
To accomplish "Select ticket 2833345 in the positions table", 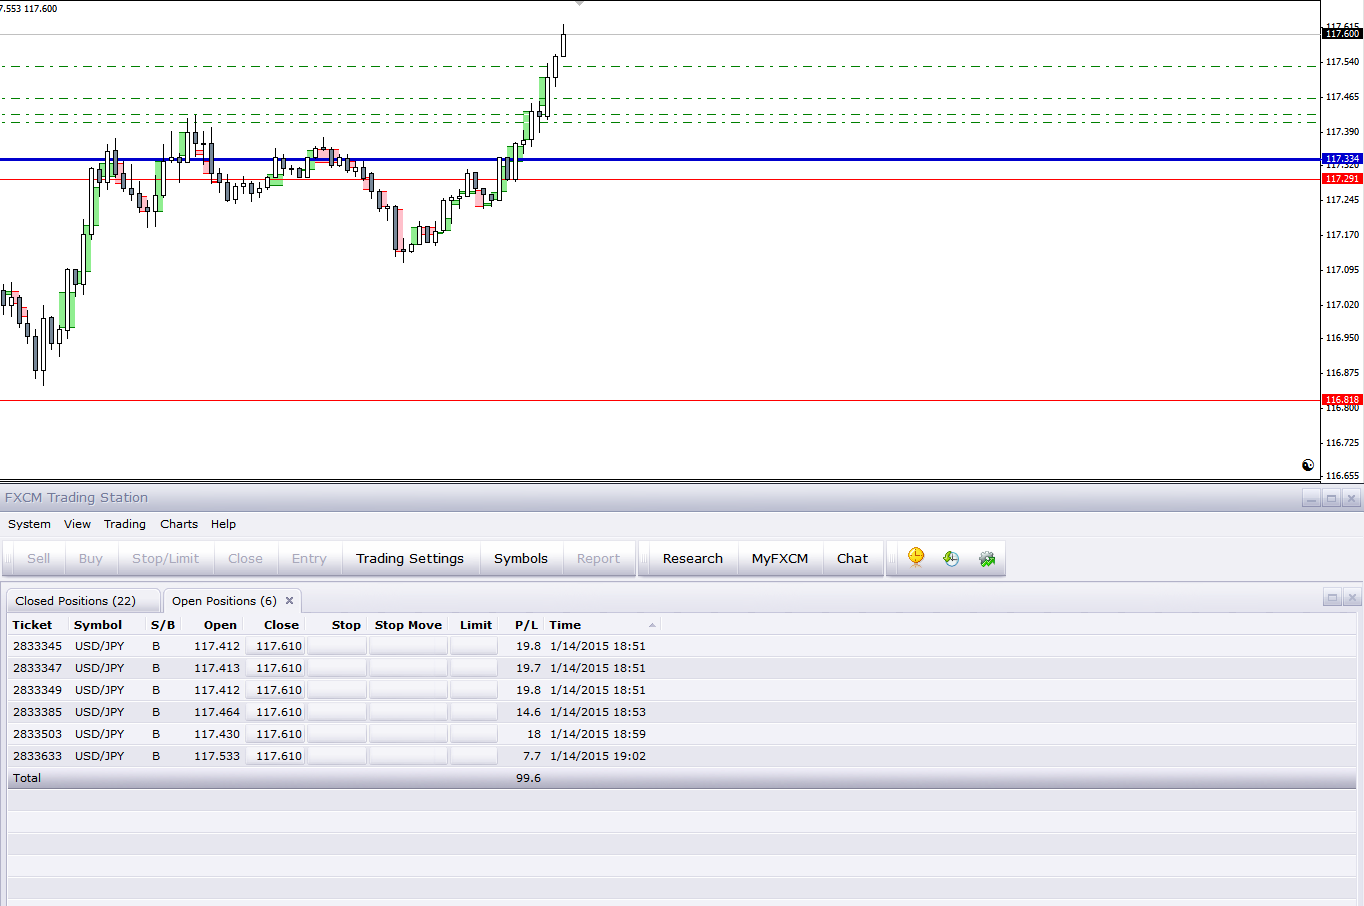I will pos(37,646).
